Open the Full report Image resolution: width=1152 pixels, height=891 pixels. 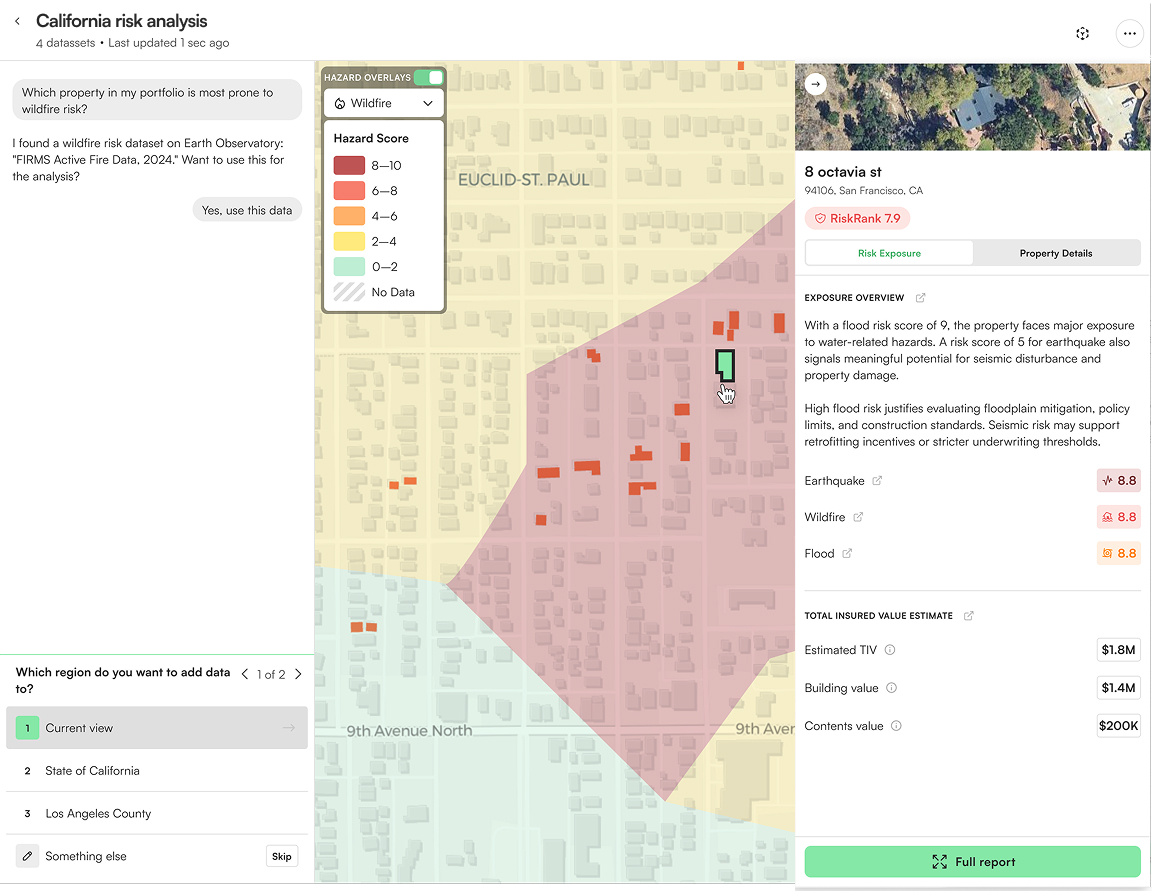(973, 862)
